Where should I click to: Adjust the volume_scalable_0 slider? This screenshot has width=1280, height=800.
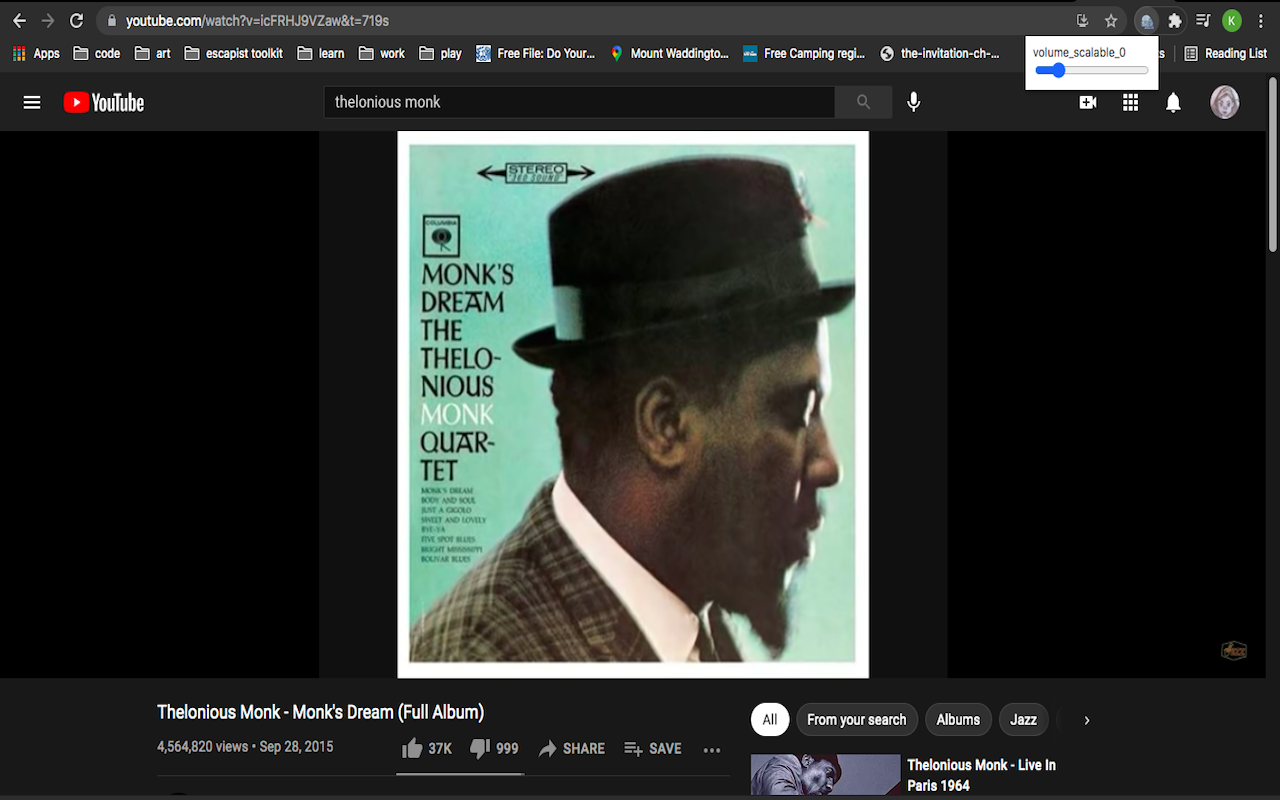[1091, 70]
